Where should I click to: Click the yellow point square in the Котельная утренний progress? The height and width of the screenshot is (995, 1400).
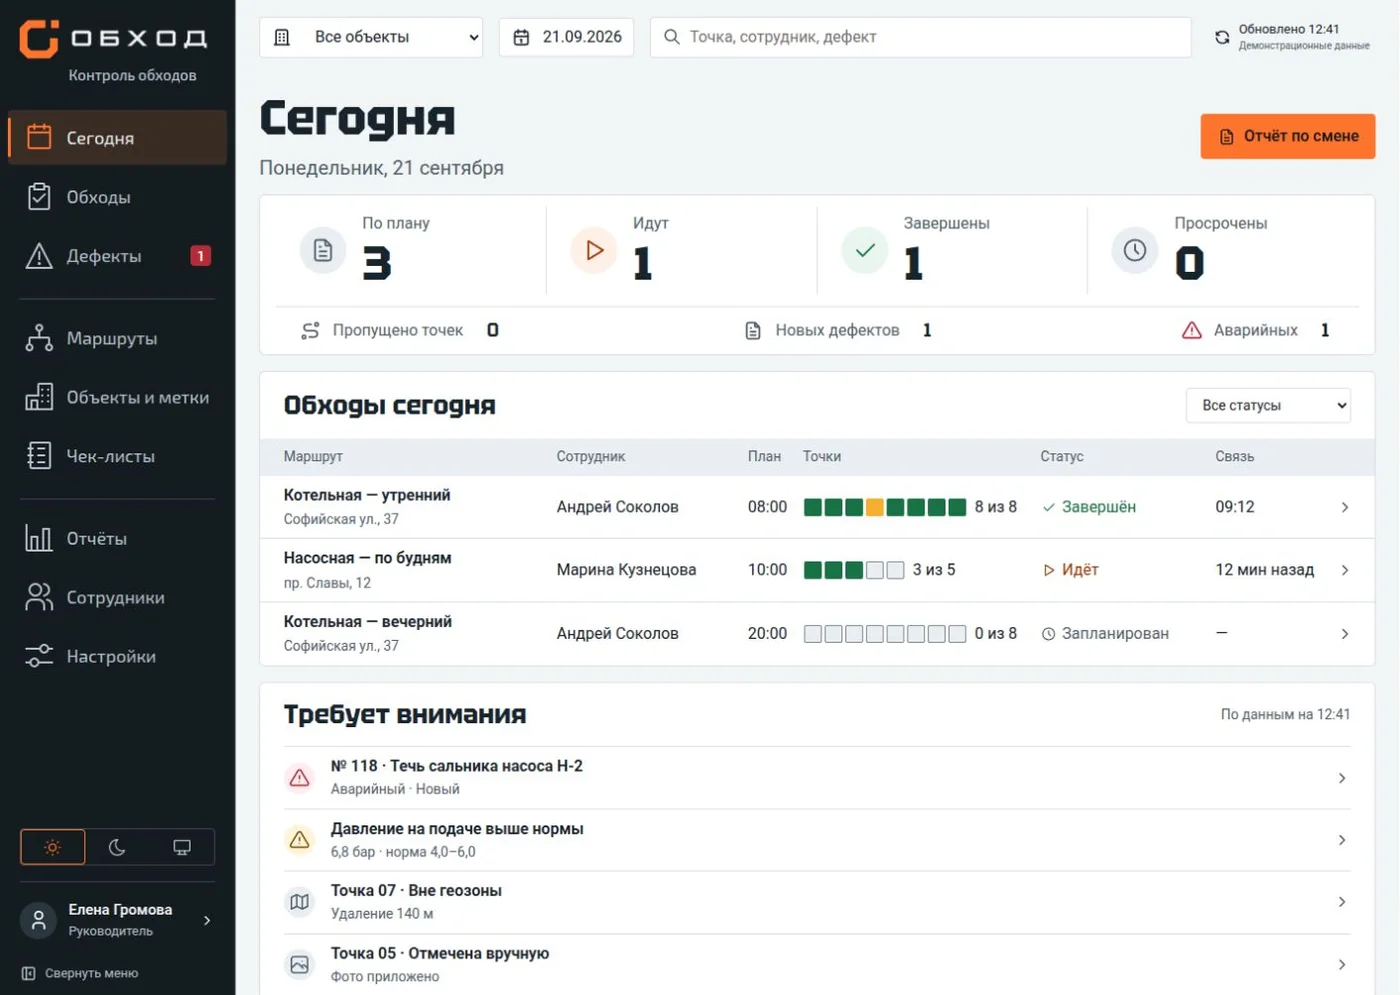pyautogui.click(x=875, y=507)
